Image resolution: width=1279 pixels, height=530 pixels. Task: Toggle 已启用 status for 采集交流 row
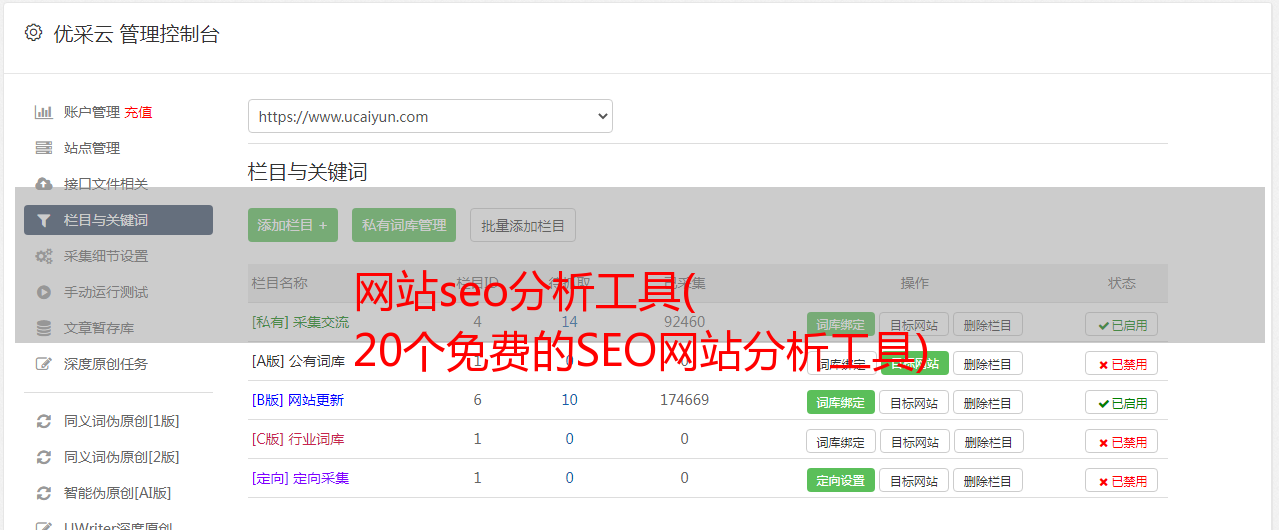pos(1122,324)
